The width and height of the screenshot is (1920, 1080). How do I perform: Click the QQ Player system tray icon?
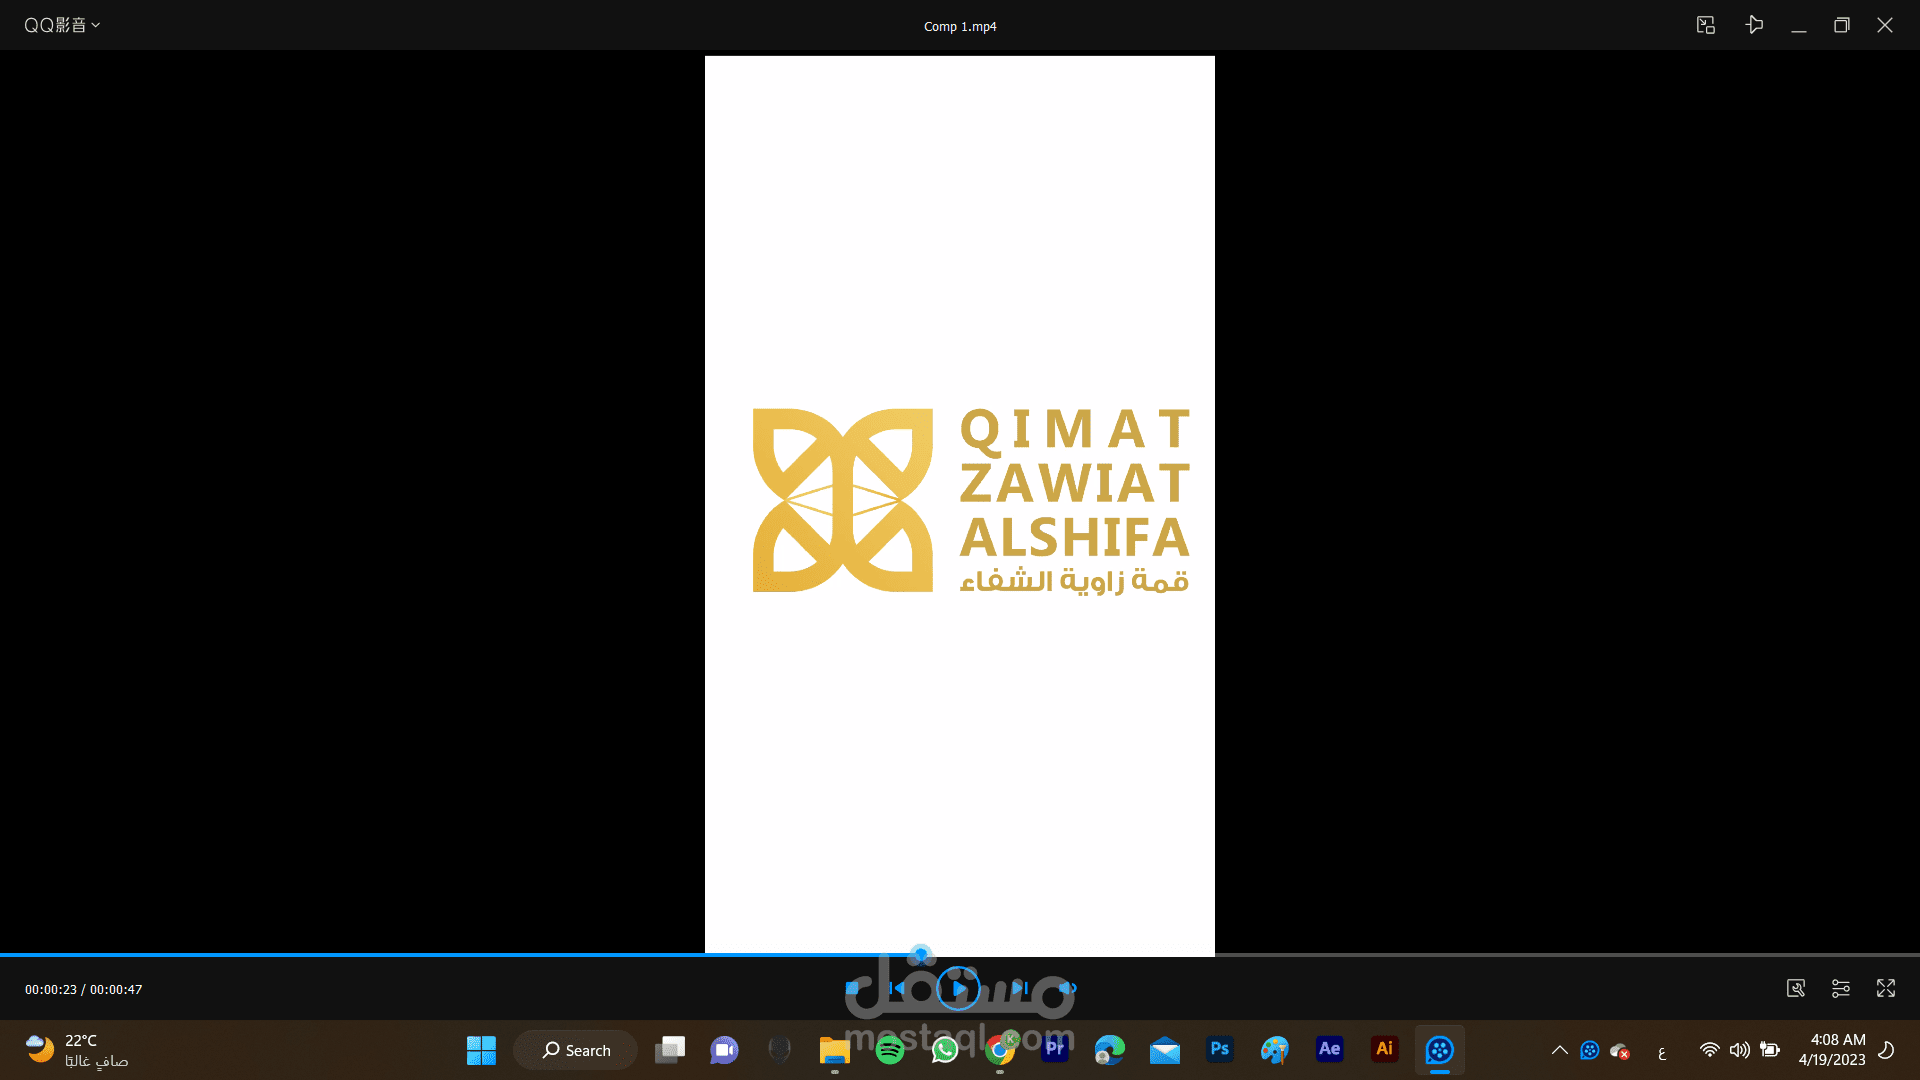coord(1590,1050)
